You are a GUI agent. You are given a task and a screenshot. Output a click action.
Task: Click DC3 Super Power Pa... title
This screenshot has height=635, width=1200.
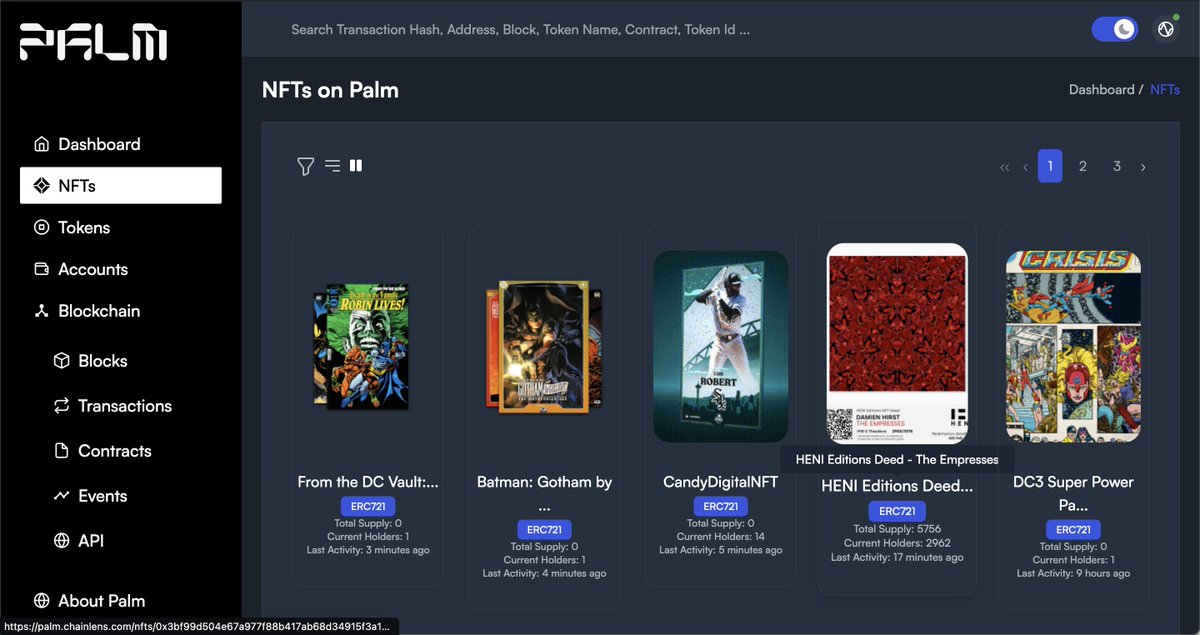(x=1073, y=493)
